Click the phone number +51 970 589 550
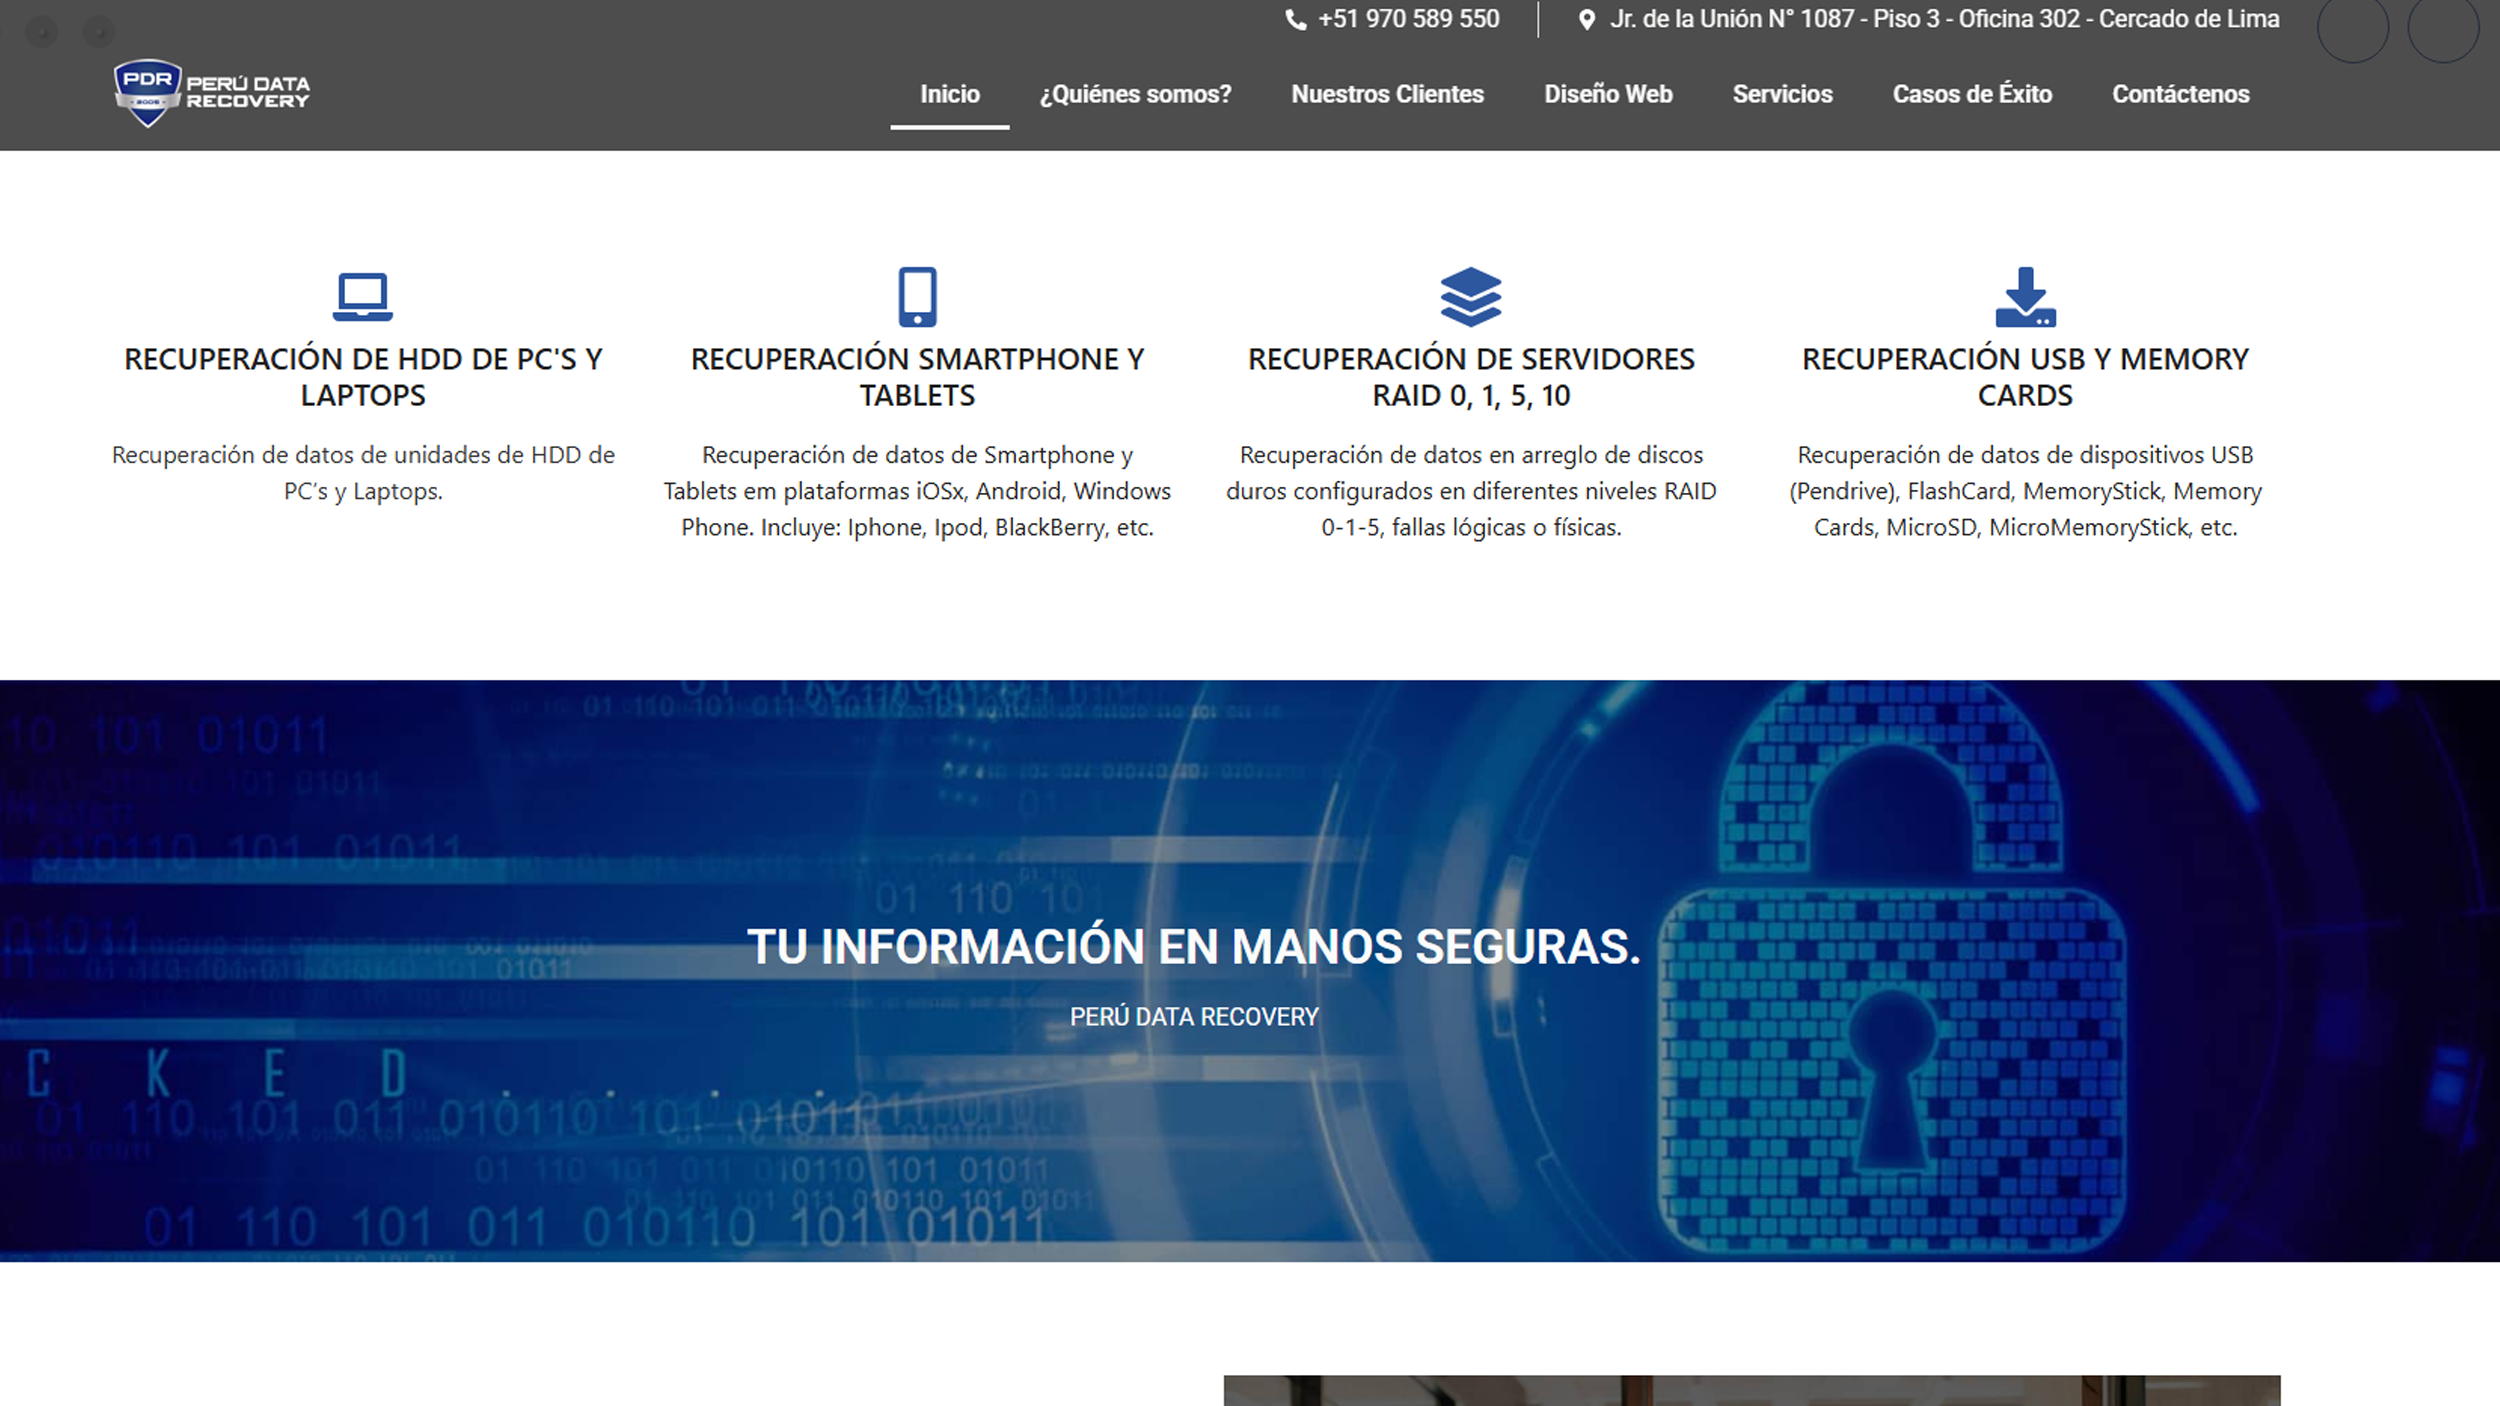 1408,18
